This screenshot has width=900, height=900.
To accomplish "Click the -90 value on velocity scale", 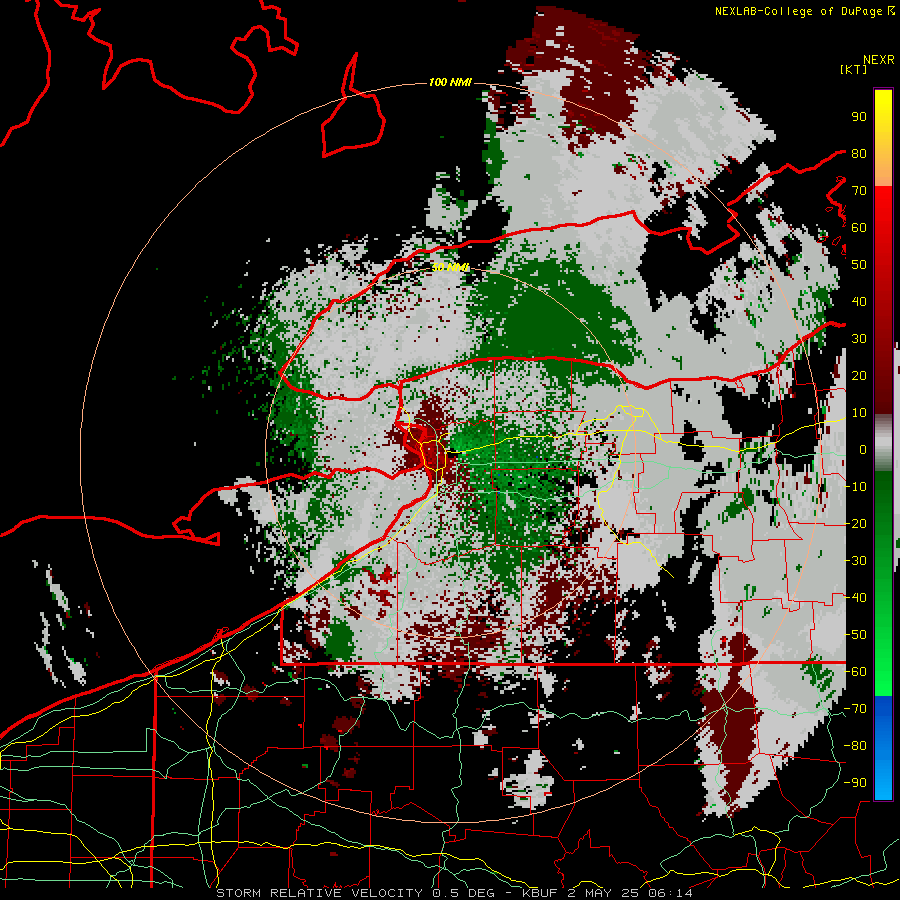I will 855,783.
